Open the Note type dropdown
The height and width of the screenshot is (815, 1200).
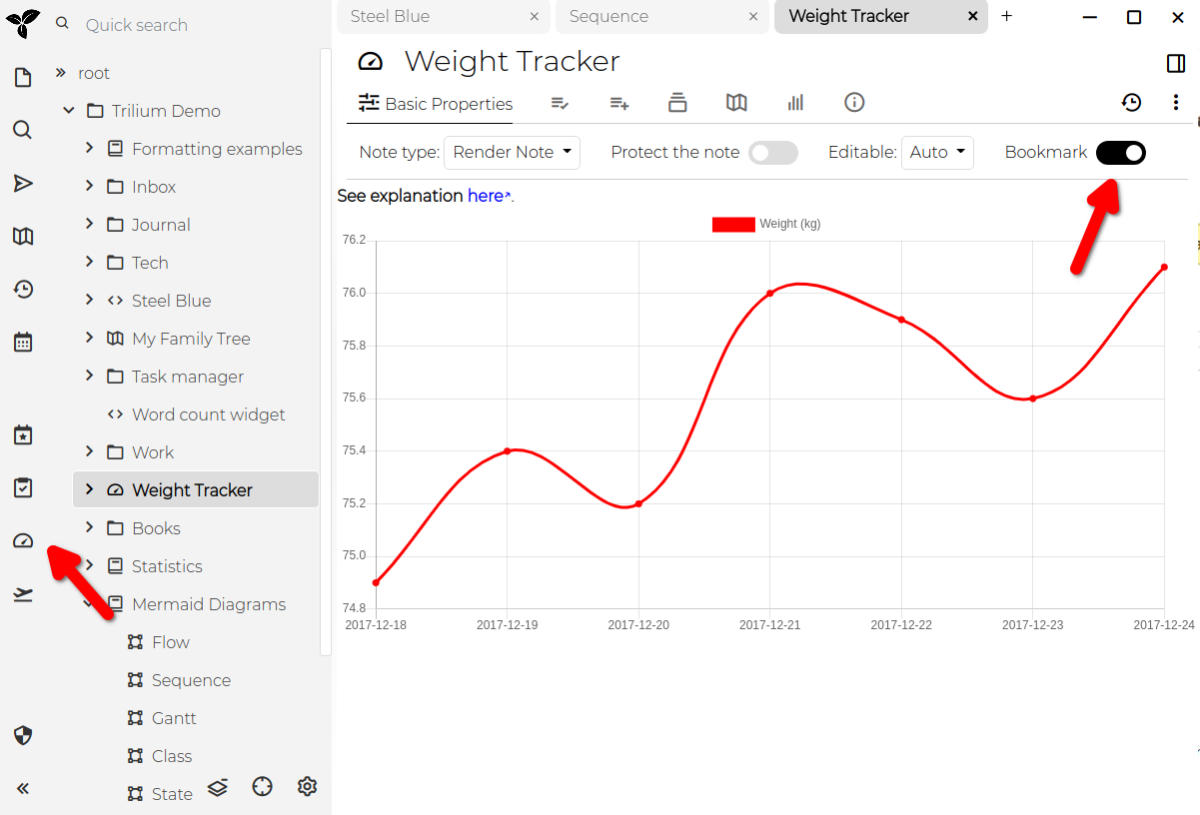pos(511,153)
